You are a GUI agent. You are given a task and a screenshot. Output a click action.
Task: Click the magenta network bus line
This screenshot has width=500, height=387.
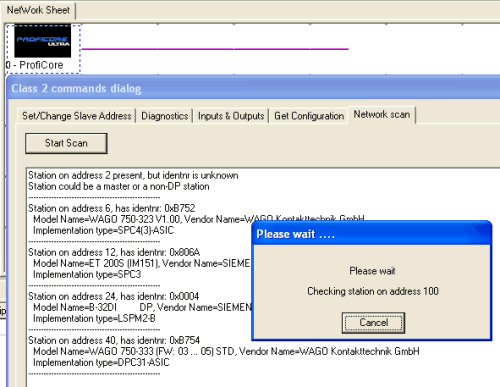215,49
